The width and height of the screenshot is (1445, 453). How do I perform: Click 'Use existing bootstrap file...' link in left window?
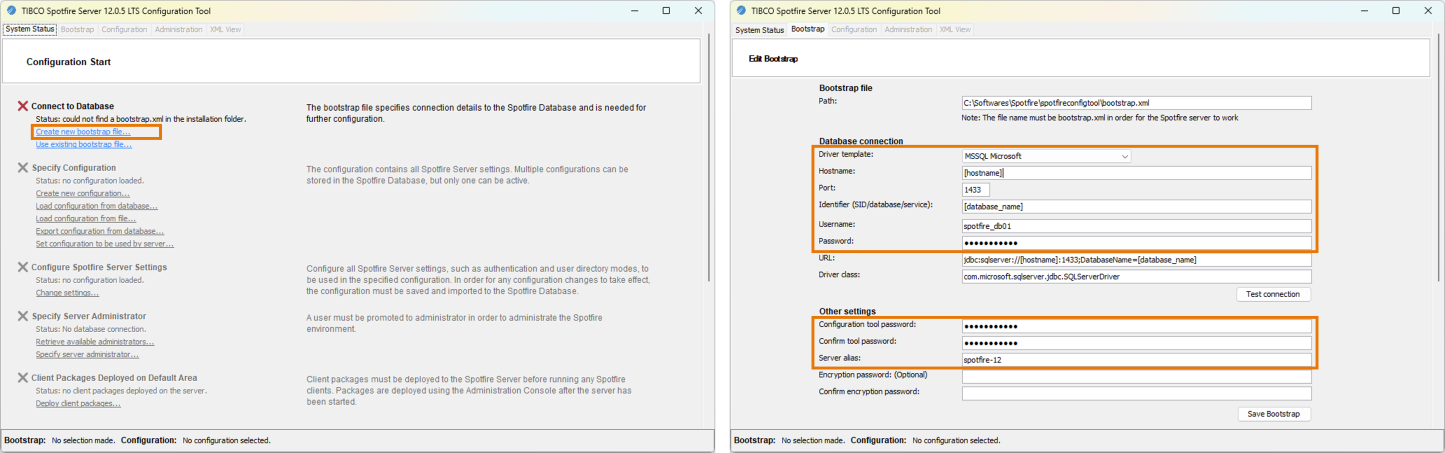pyautogui.click(x=84, y=144)
